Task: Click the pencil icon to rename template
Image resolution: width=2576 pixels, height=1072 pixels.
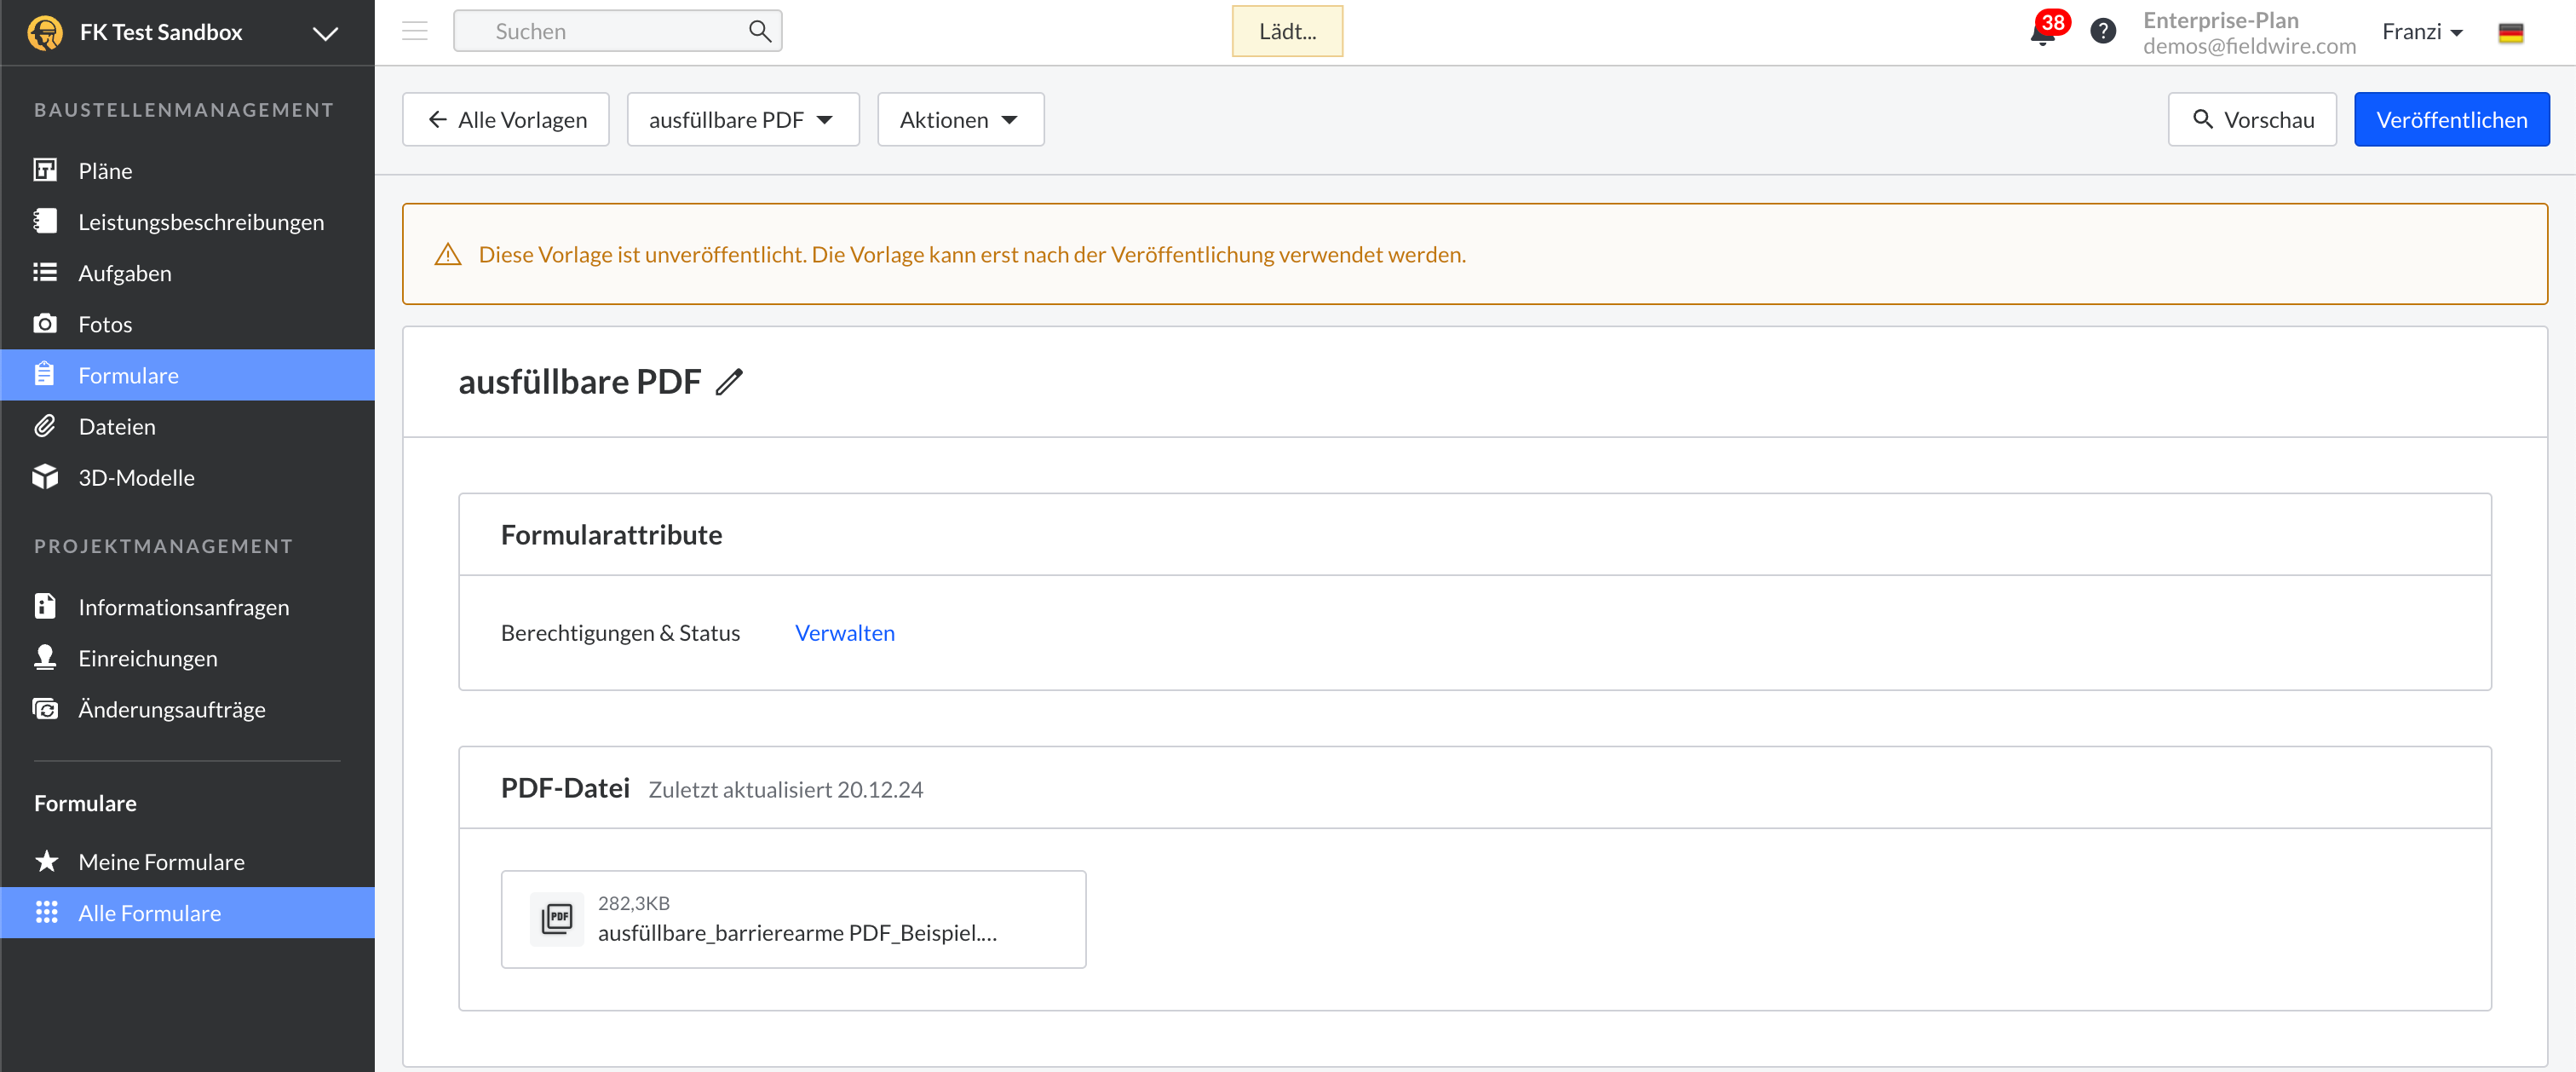Action: pos(730,381)
